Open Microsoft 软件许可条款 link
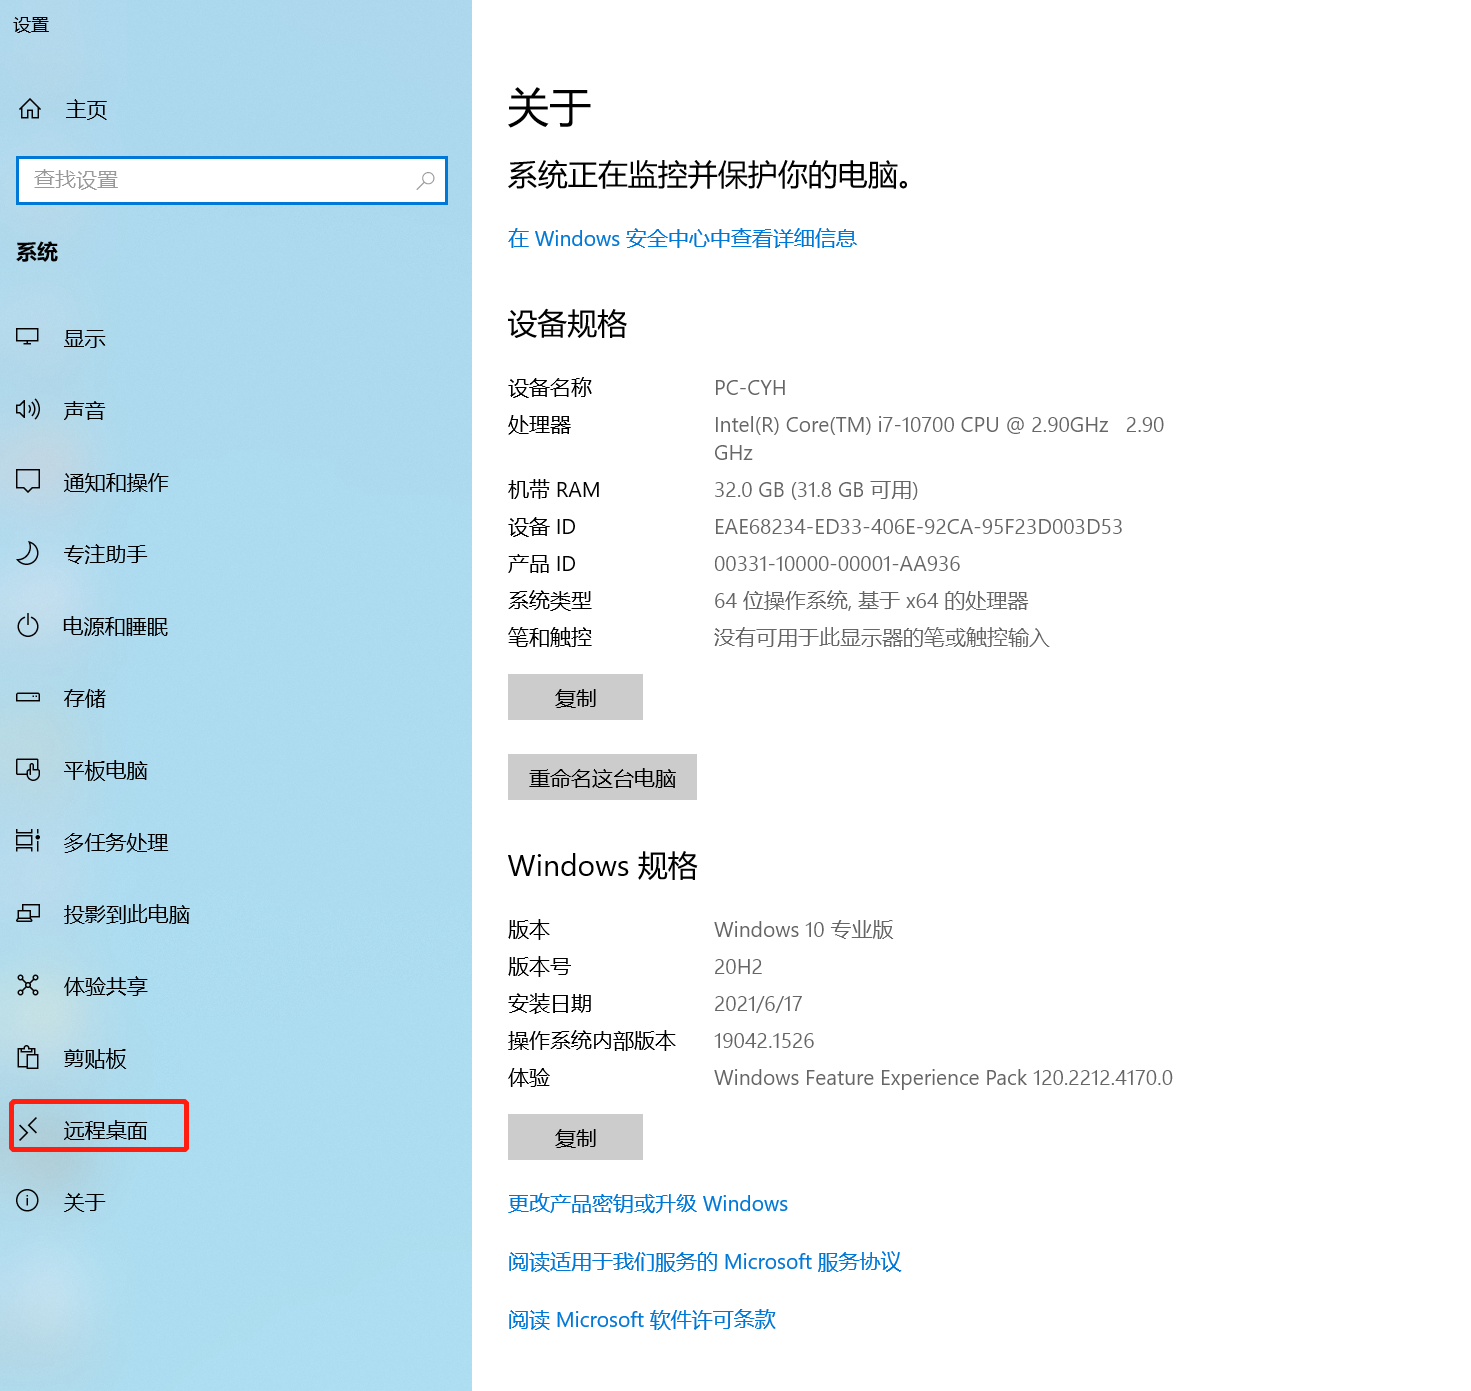 tap(642, 1319)
